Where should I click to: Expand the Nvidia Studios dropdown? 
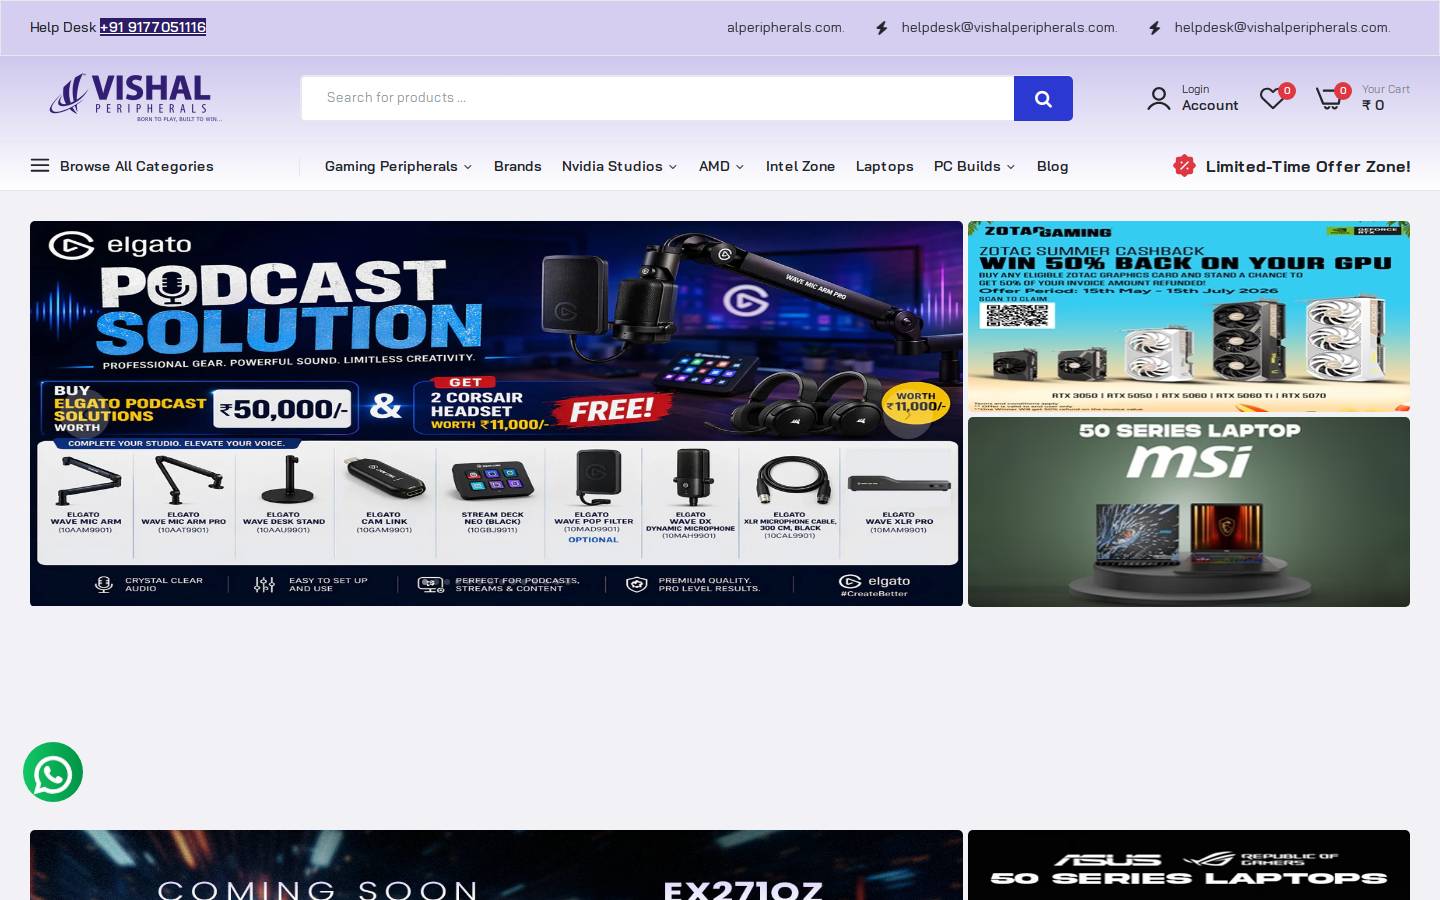(619, 166)
